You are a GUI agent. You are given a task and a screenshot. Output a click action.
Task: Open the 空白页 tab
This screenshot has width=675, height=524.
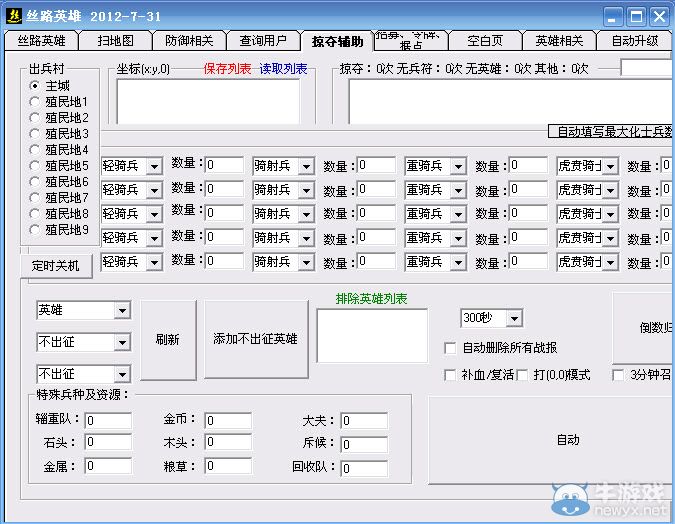point(485,41)
